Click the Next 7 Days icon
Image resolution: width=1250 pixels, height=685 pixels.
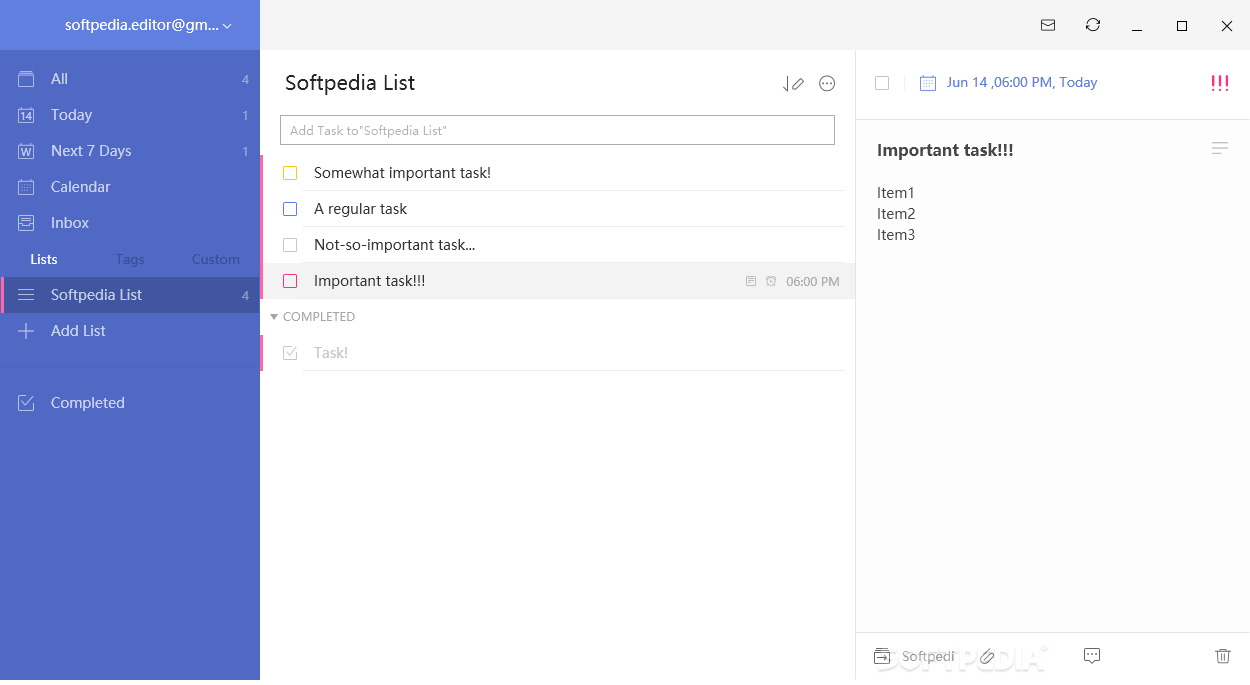coord(26,151)
